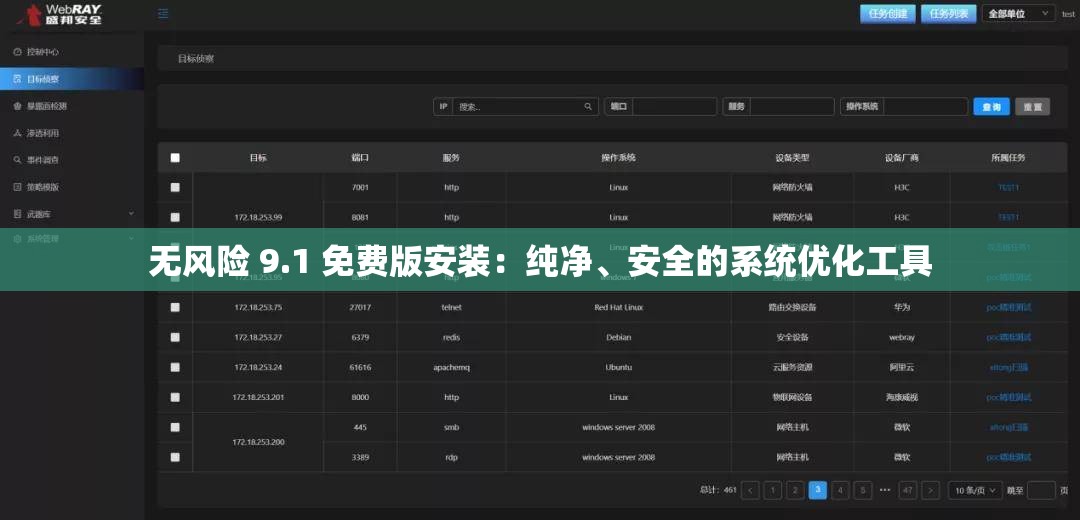The height and width of the screenshot is (520, 1080).
Task: Click the highlighted page 3 button
Action: pos(818,490)
